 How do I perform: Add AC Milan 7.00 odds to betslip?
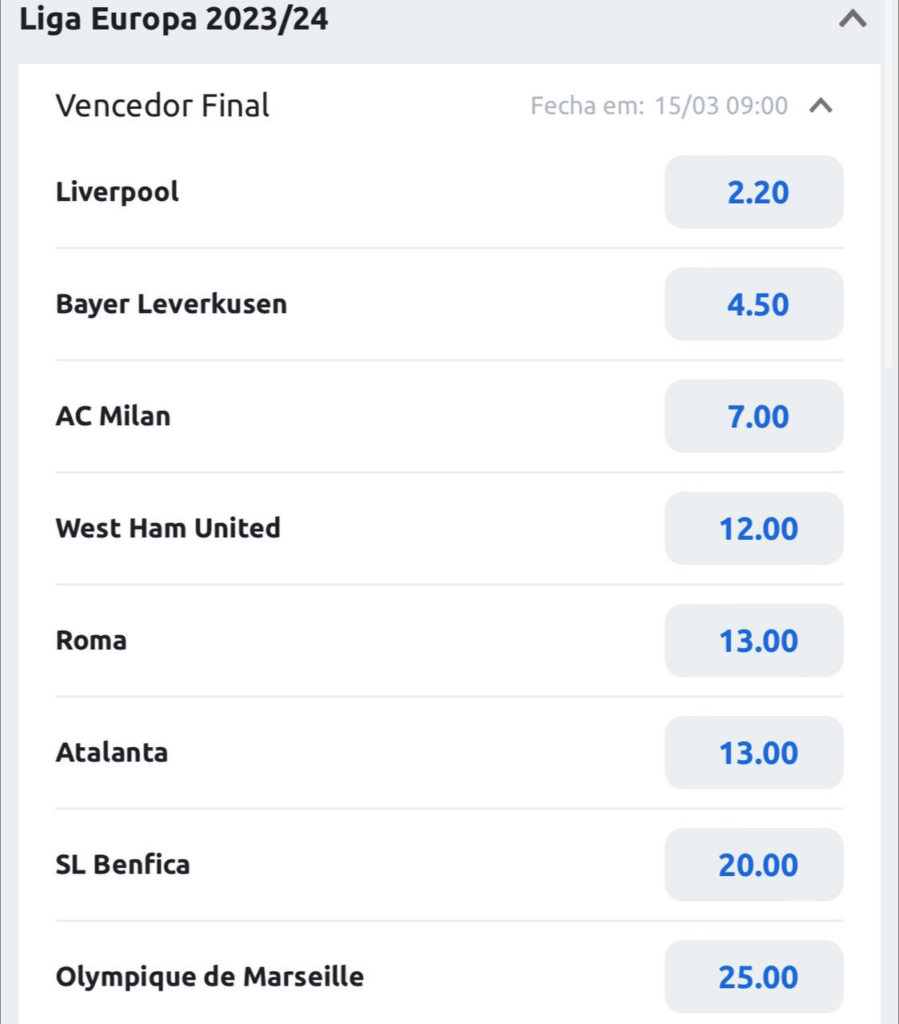click(754, 416)
